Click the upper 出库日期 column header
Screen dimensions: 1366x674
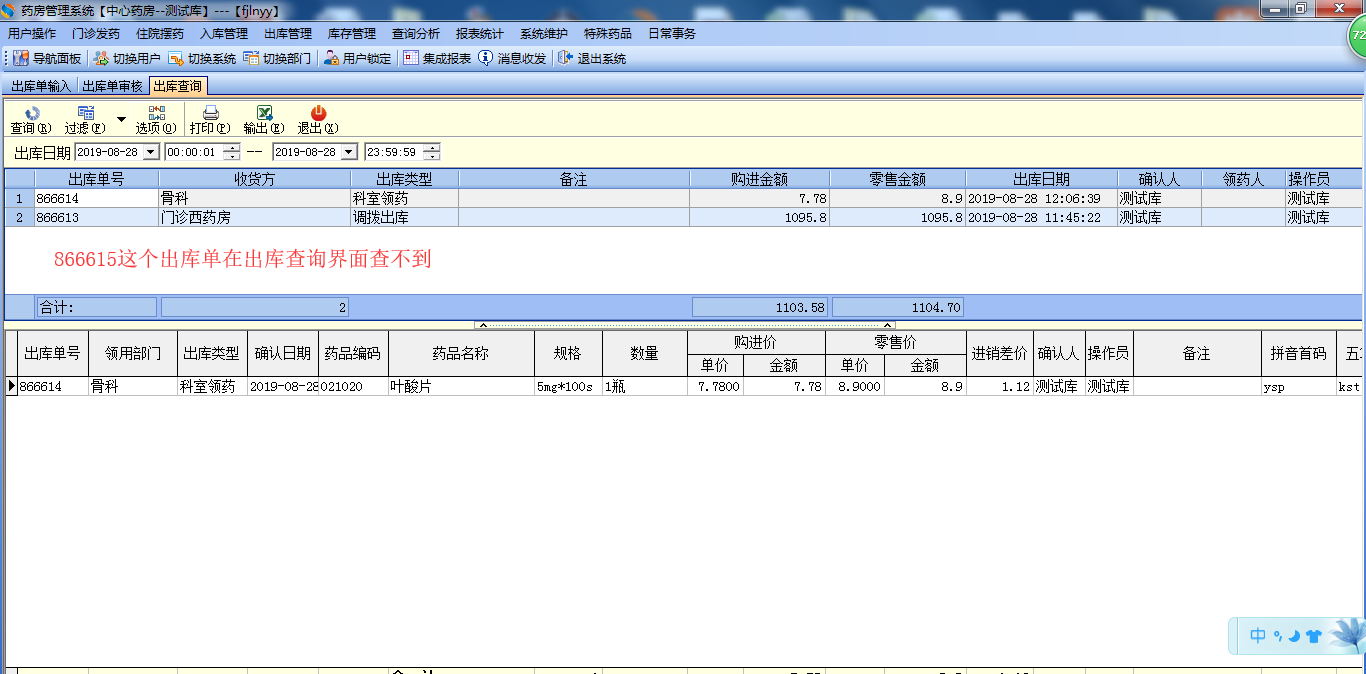point(1041,179)
